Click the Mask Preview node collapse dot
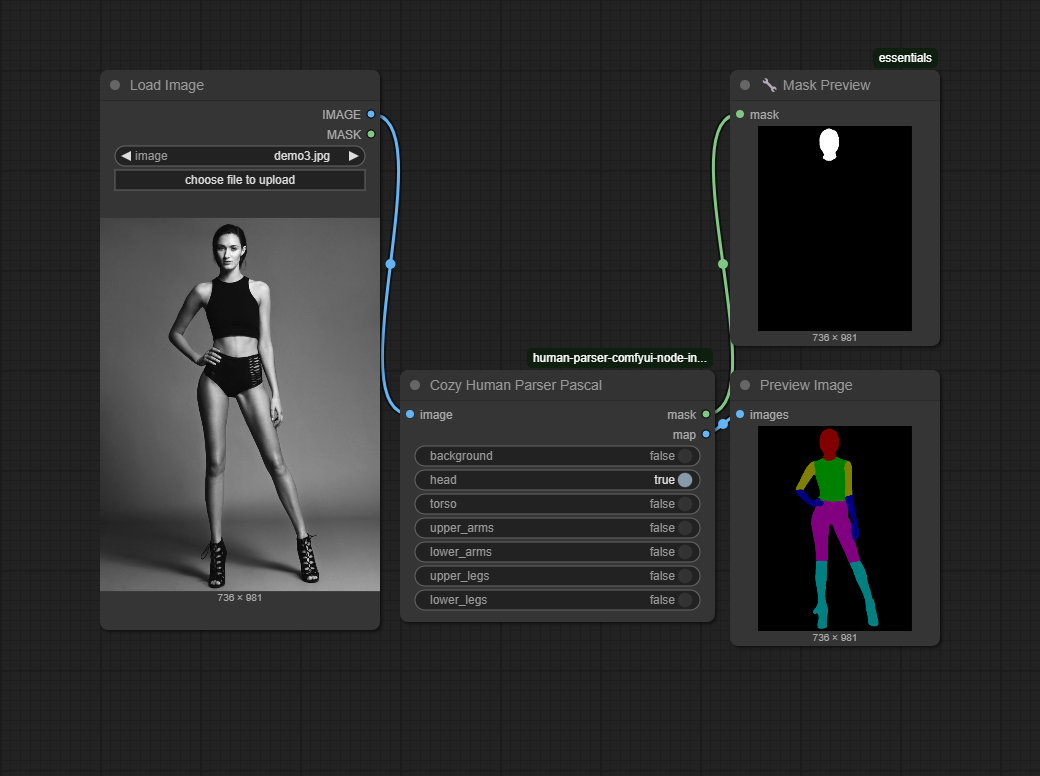Viewport: 1040px width, 776px height. coord(745,86)
